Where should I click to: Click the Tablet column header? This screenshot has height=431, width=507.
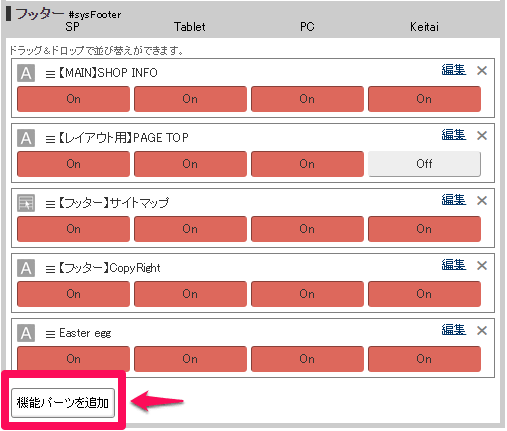190,27
